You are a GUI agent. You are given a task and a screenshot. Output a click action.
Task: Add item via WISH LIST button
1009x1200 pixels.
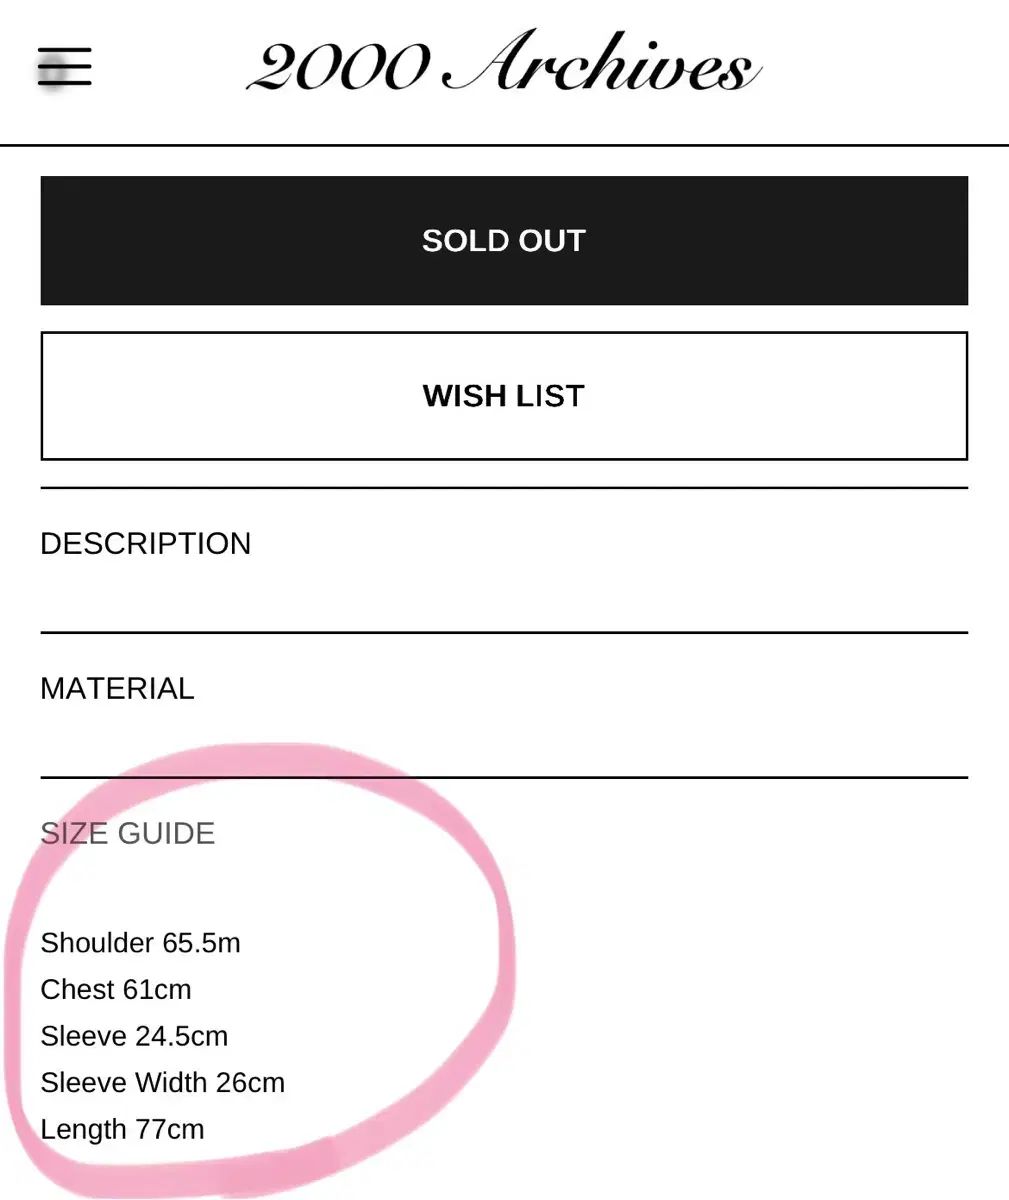[504, 396]
